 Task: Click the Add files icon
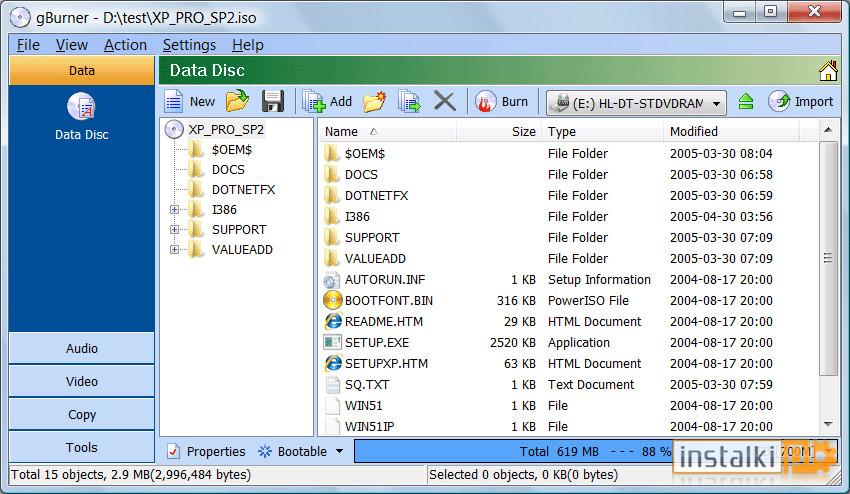pos(314,101)
